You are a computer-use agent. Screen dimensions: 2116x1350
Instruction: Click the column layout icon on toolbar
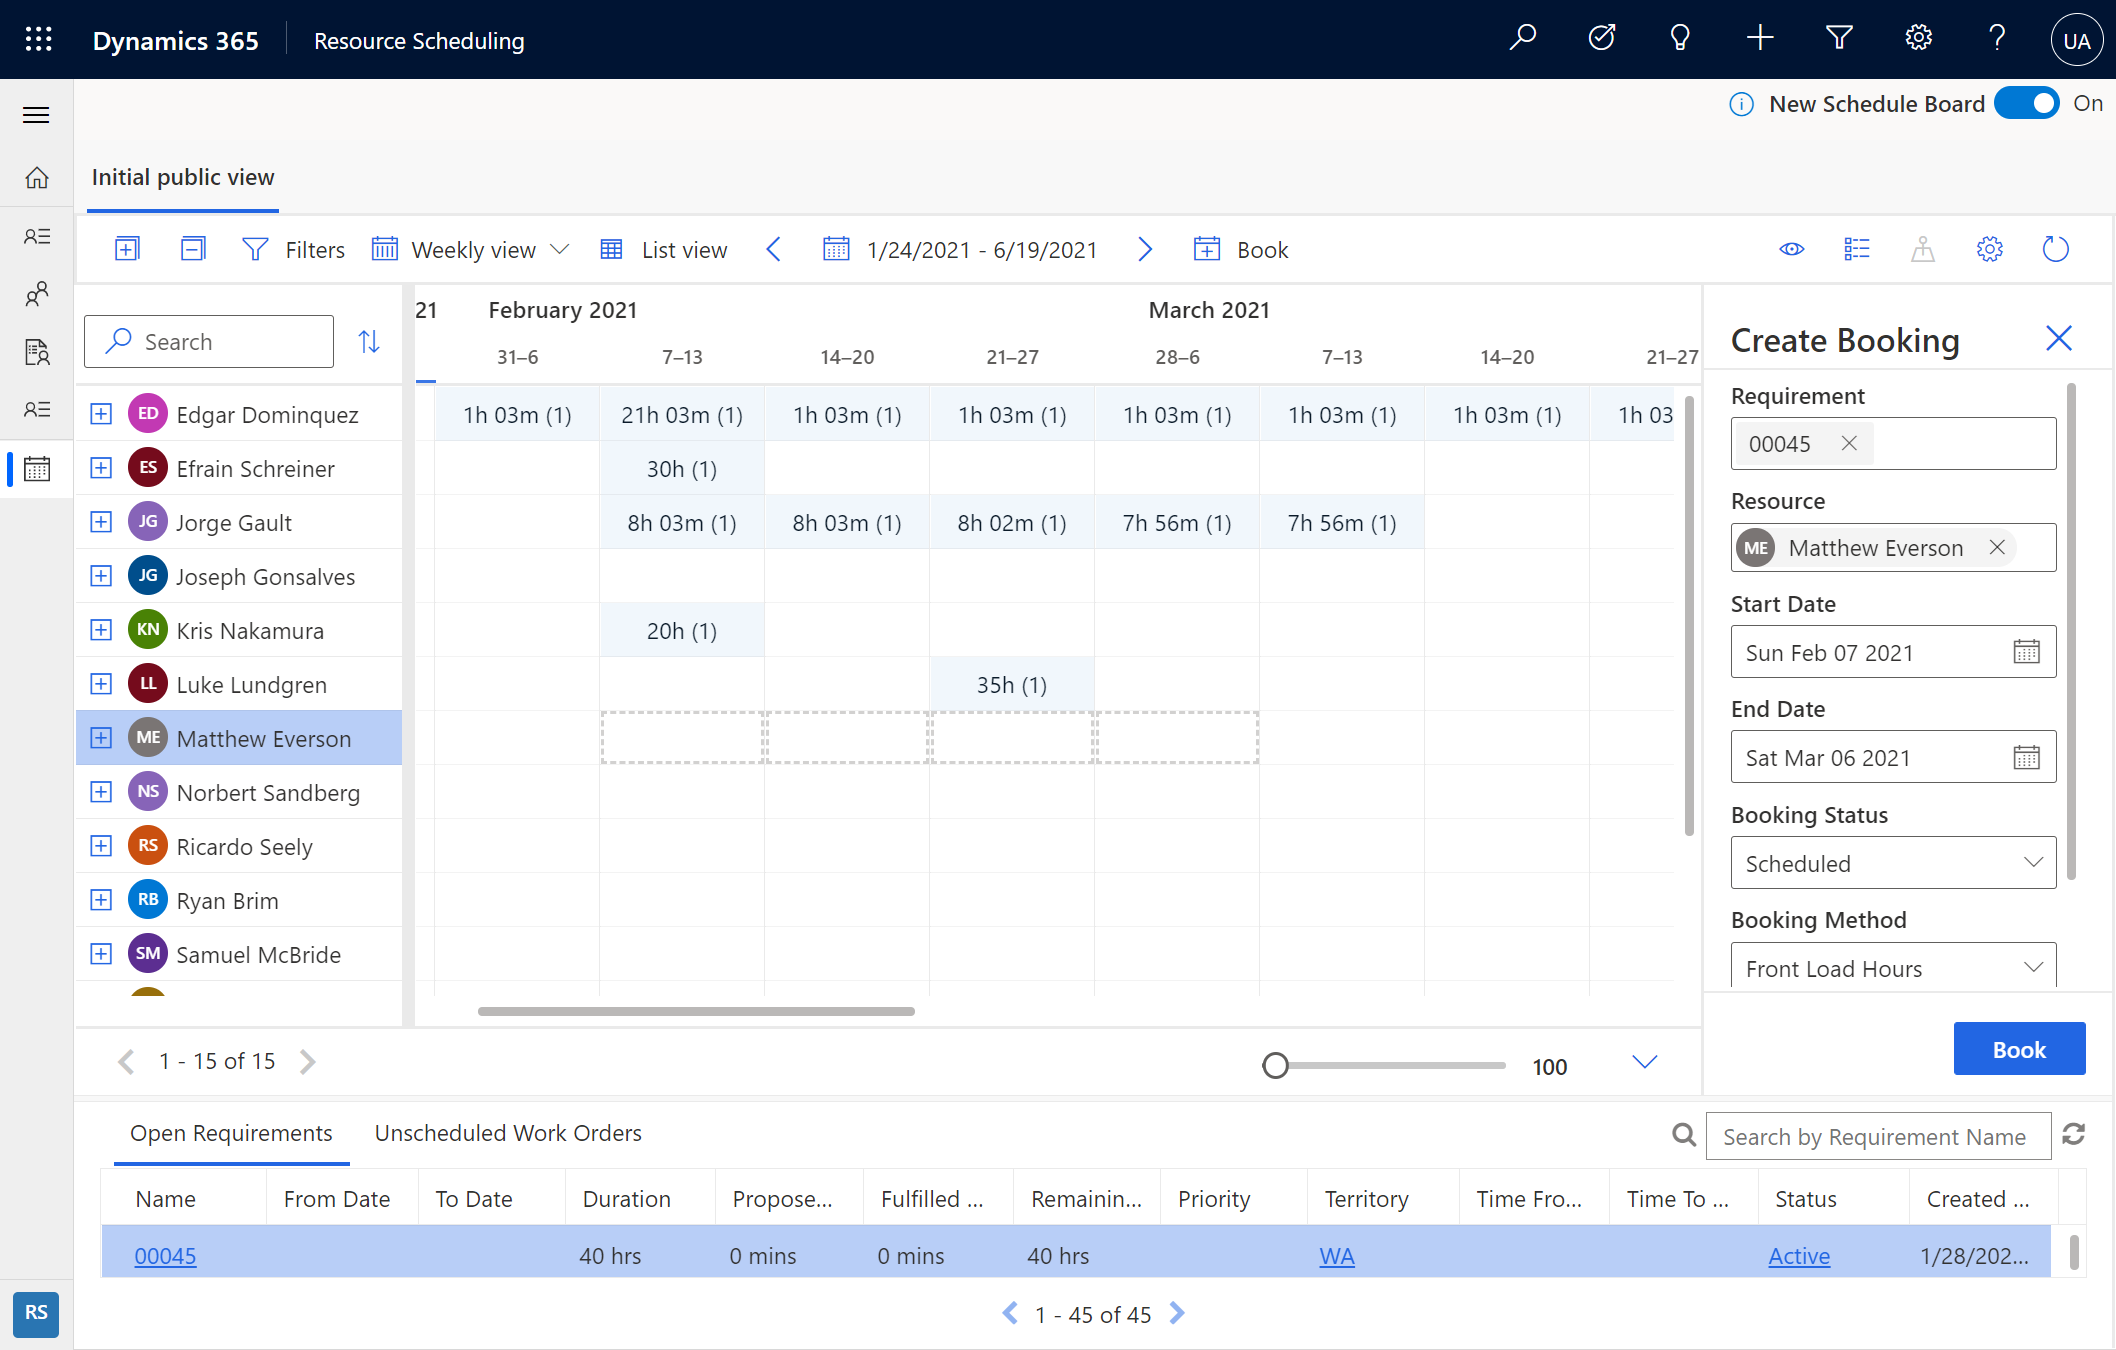pyautogui.click(x=1857, y=250)
